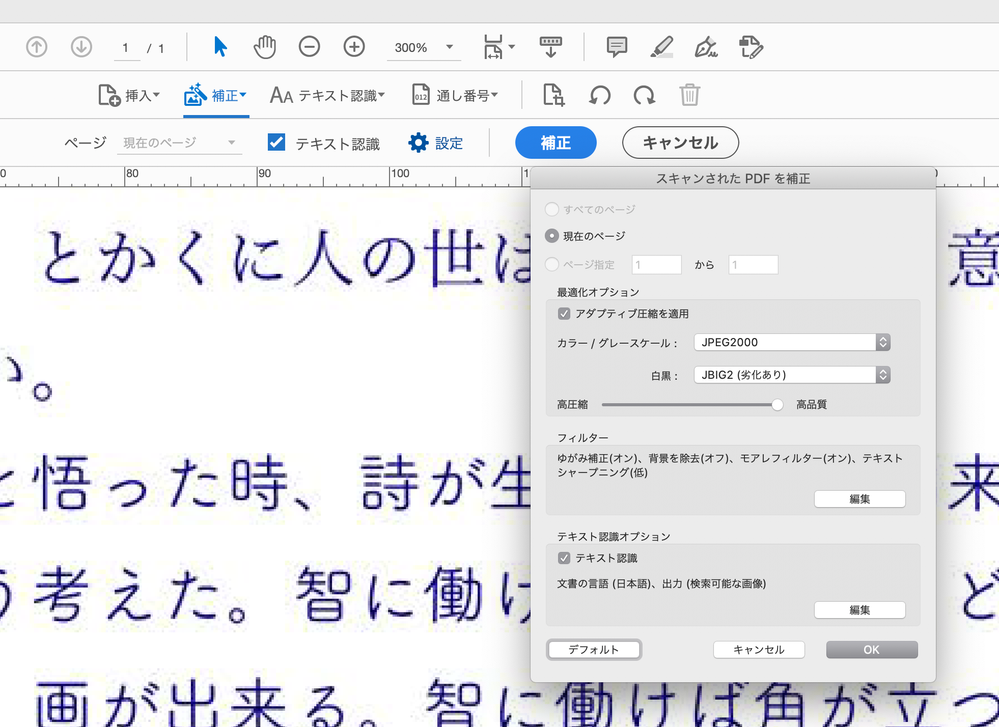999x727 pixels.
Task: Select the Highlighter tool
Action: click(661, 46)
